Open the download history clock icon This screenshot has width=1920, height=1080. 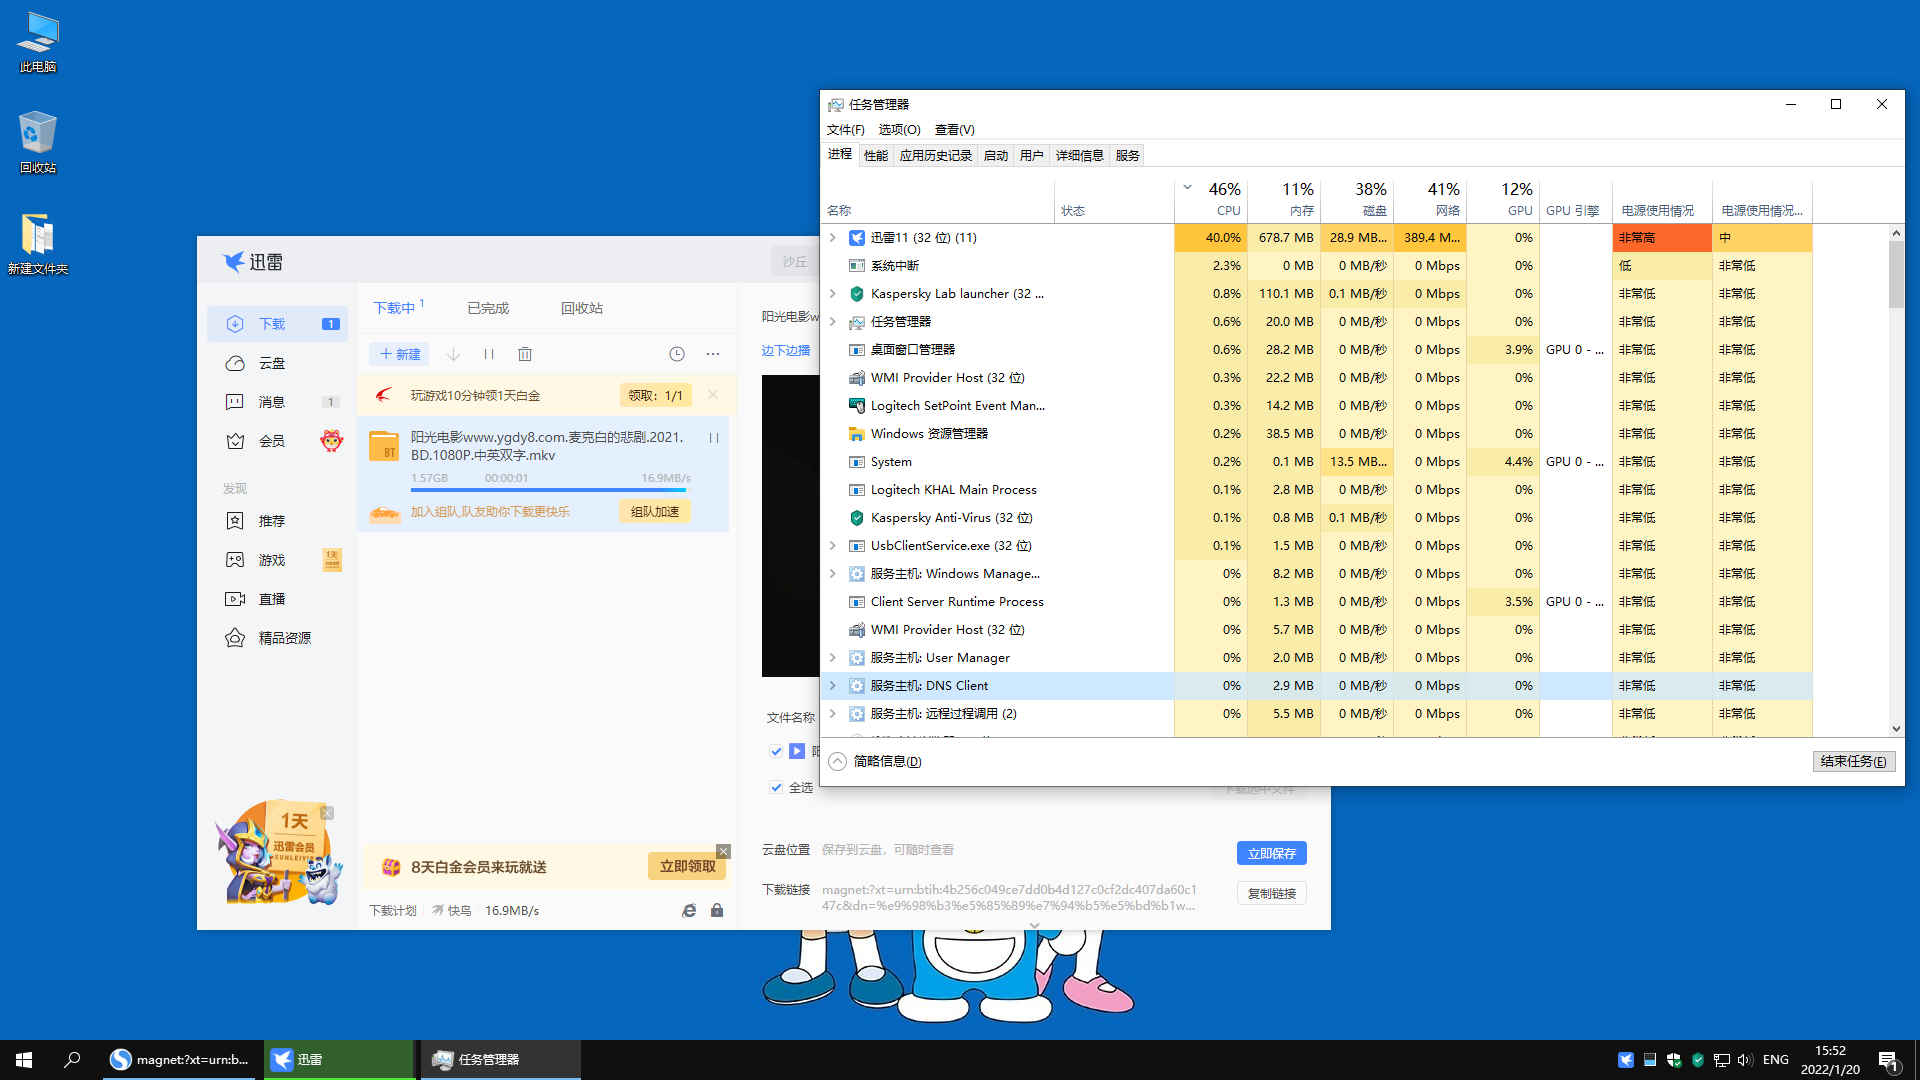[x=677, y=354]
